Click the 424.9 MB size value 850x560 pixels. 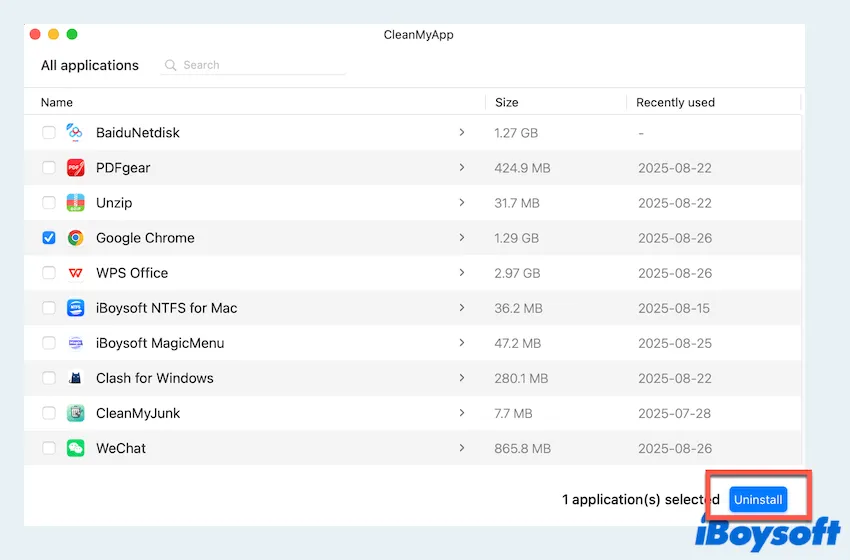522,168
